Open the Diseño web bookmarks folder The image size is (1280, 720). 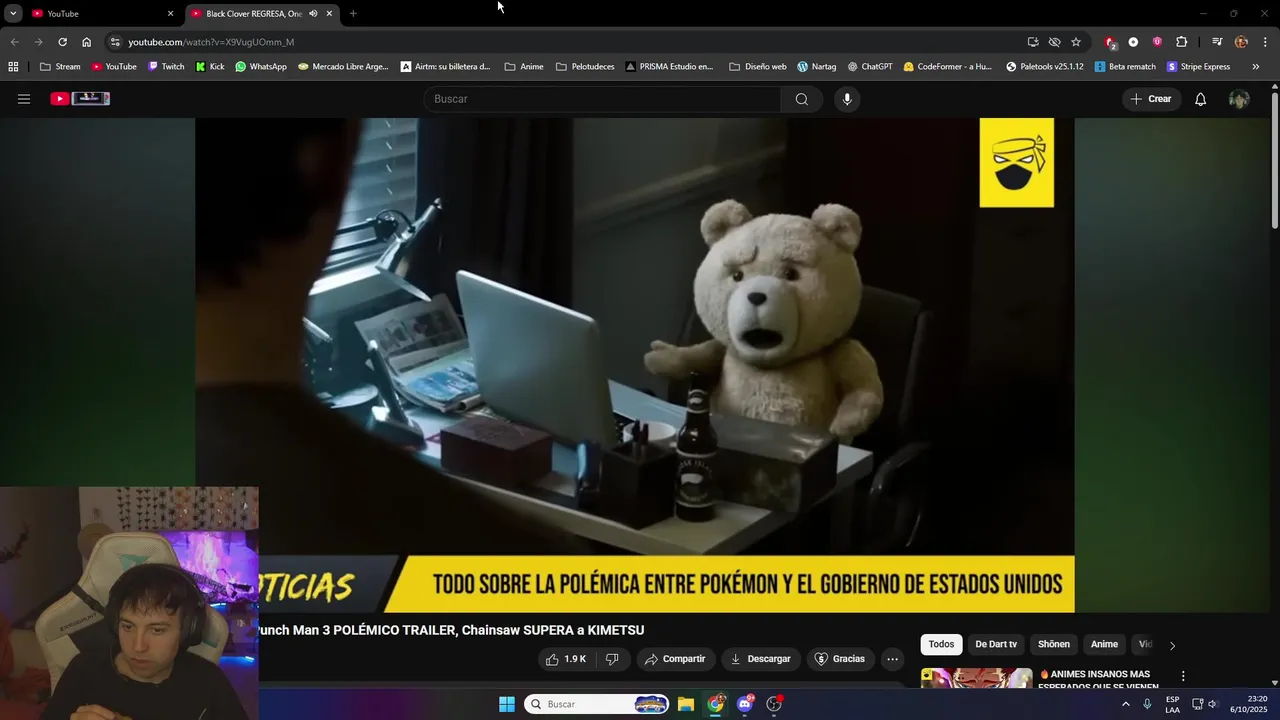[x=758, y=67]
